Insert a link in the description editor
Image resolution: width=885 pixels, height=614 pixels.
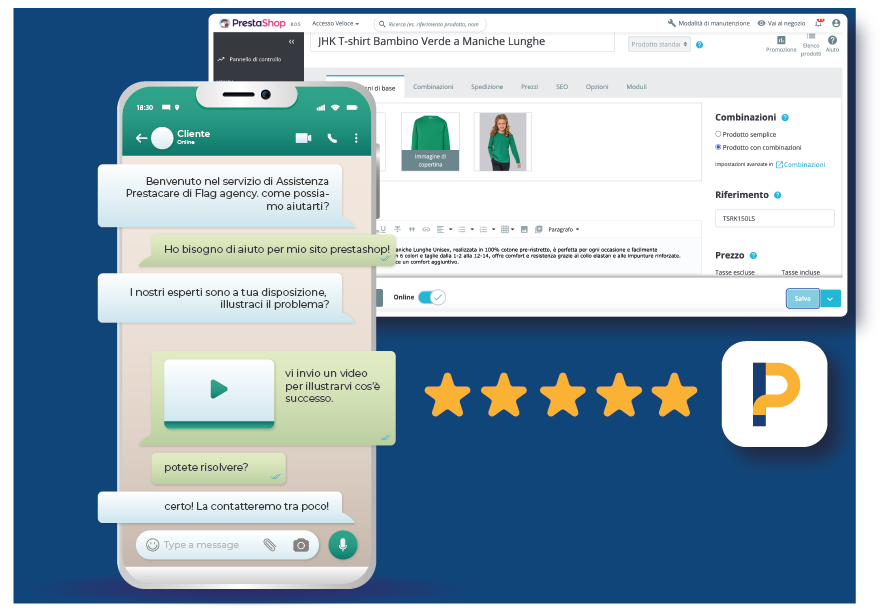tap(426, 229)
